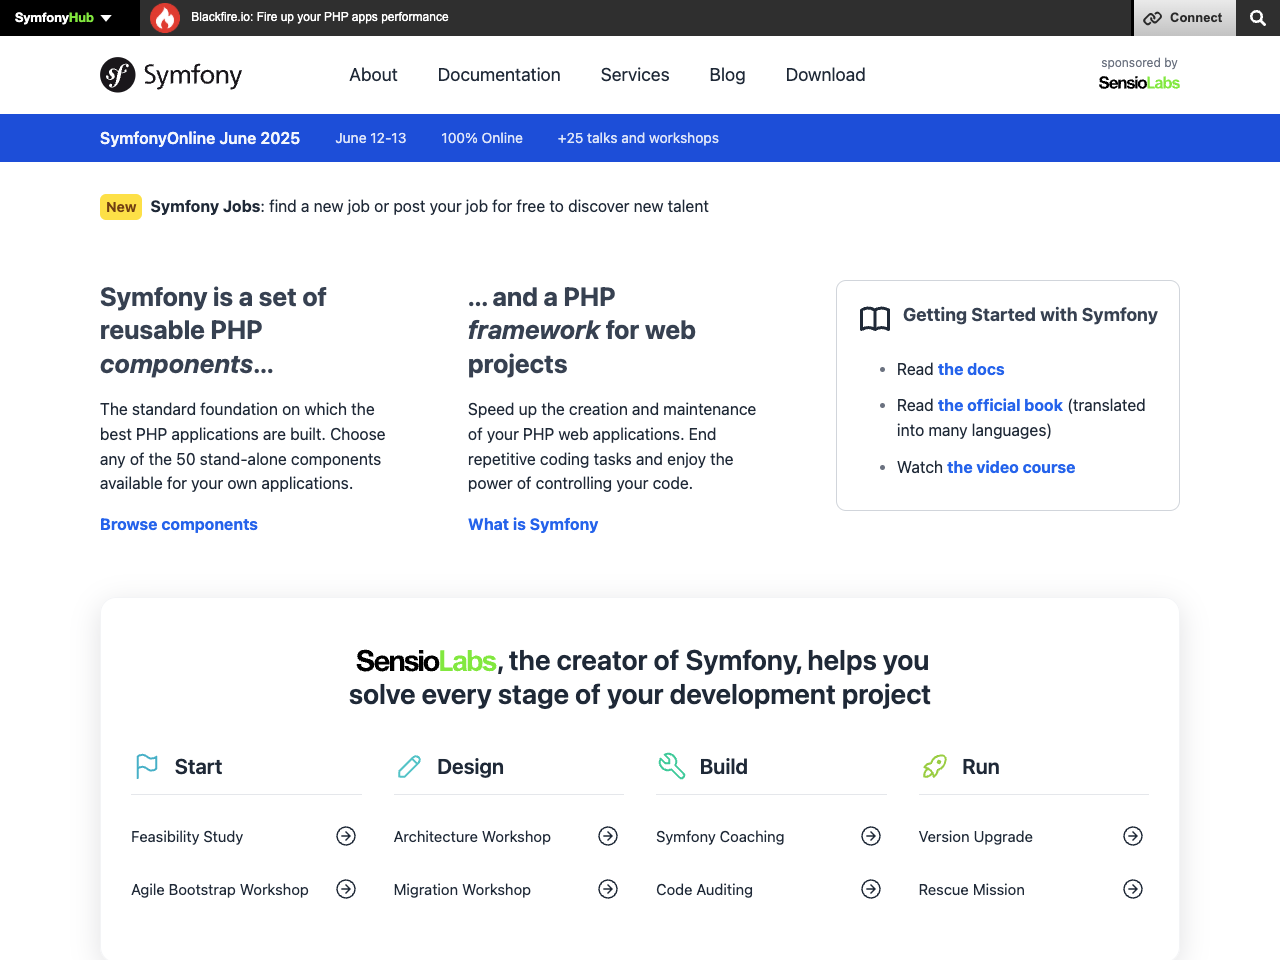Open the Blog menu item
Screen dimensions: 1280x960
pos(727,75)
